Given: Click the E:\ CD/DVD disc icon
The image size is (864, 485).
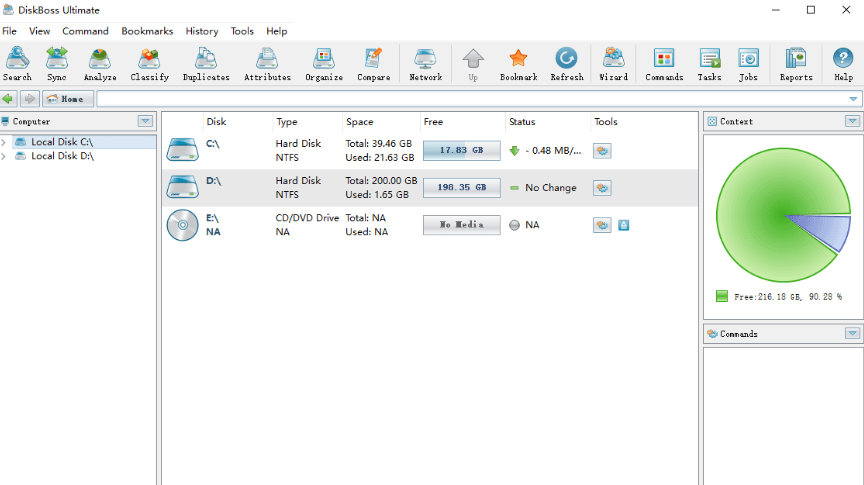Looking at the screenshot, I should [x=182, y=225].
